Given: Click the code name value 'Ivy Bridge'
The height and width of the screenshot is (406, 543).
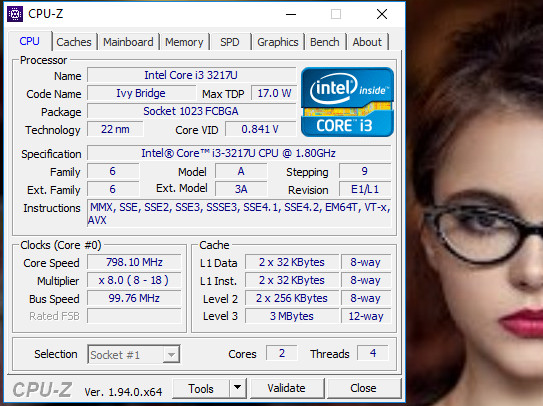Looking at the screenshot, I should [141, 93].
